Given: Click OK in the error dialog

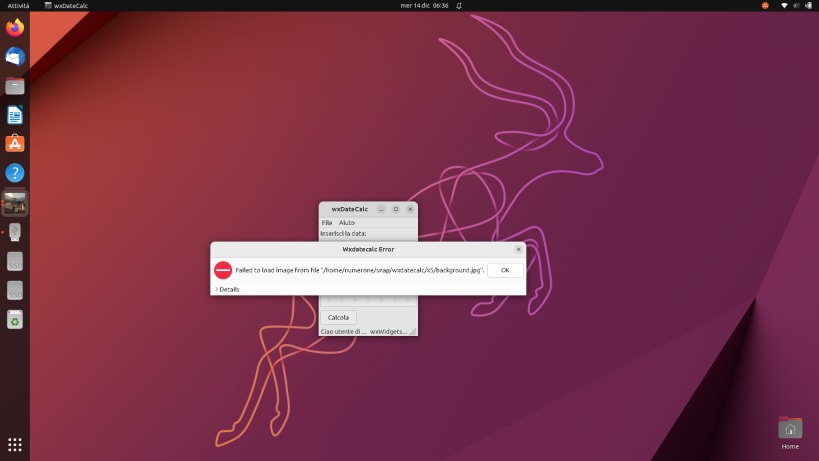Looking at the screenshot, I should point(505,270).
